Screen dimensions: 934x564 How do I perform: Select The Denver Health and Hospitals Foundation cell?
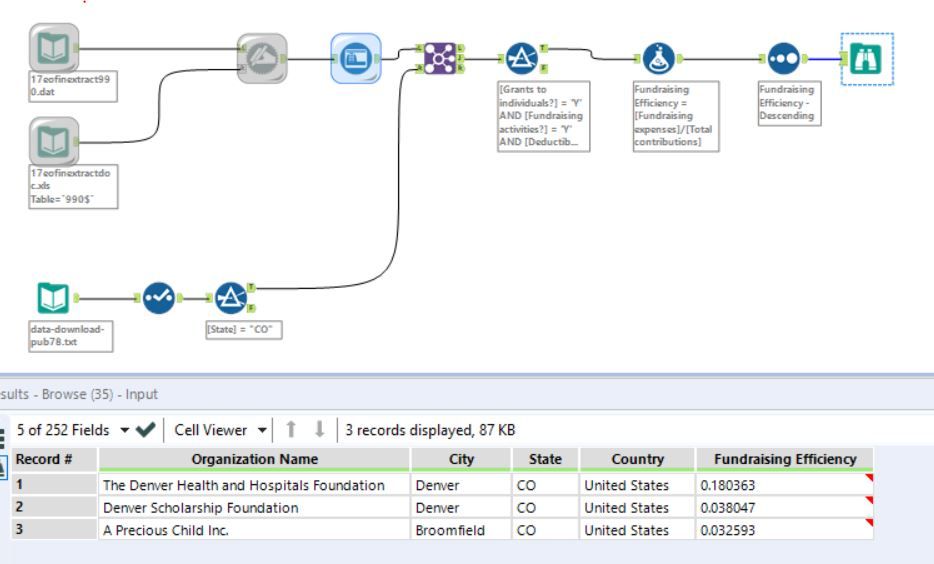(x=254, y=485)
